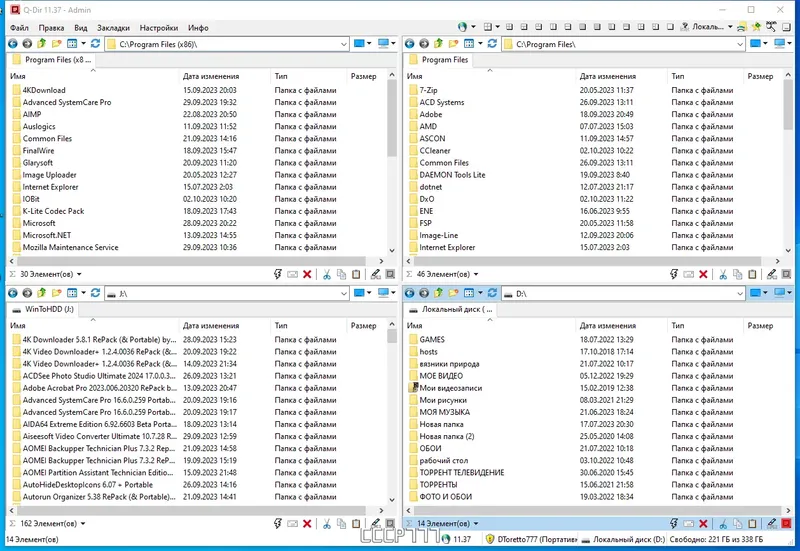The height and width of the screenshot is (551, 800).
Task: Go forward in the Program Files (x86) pane
Action: click(x=27, y=44)
